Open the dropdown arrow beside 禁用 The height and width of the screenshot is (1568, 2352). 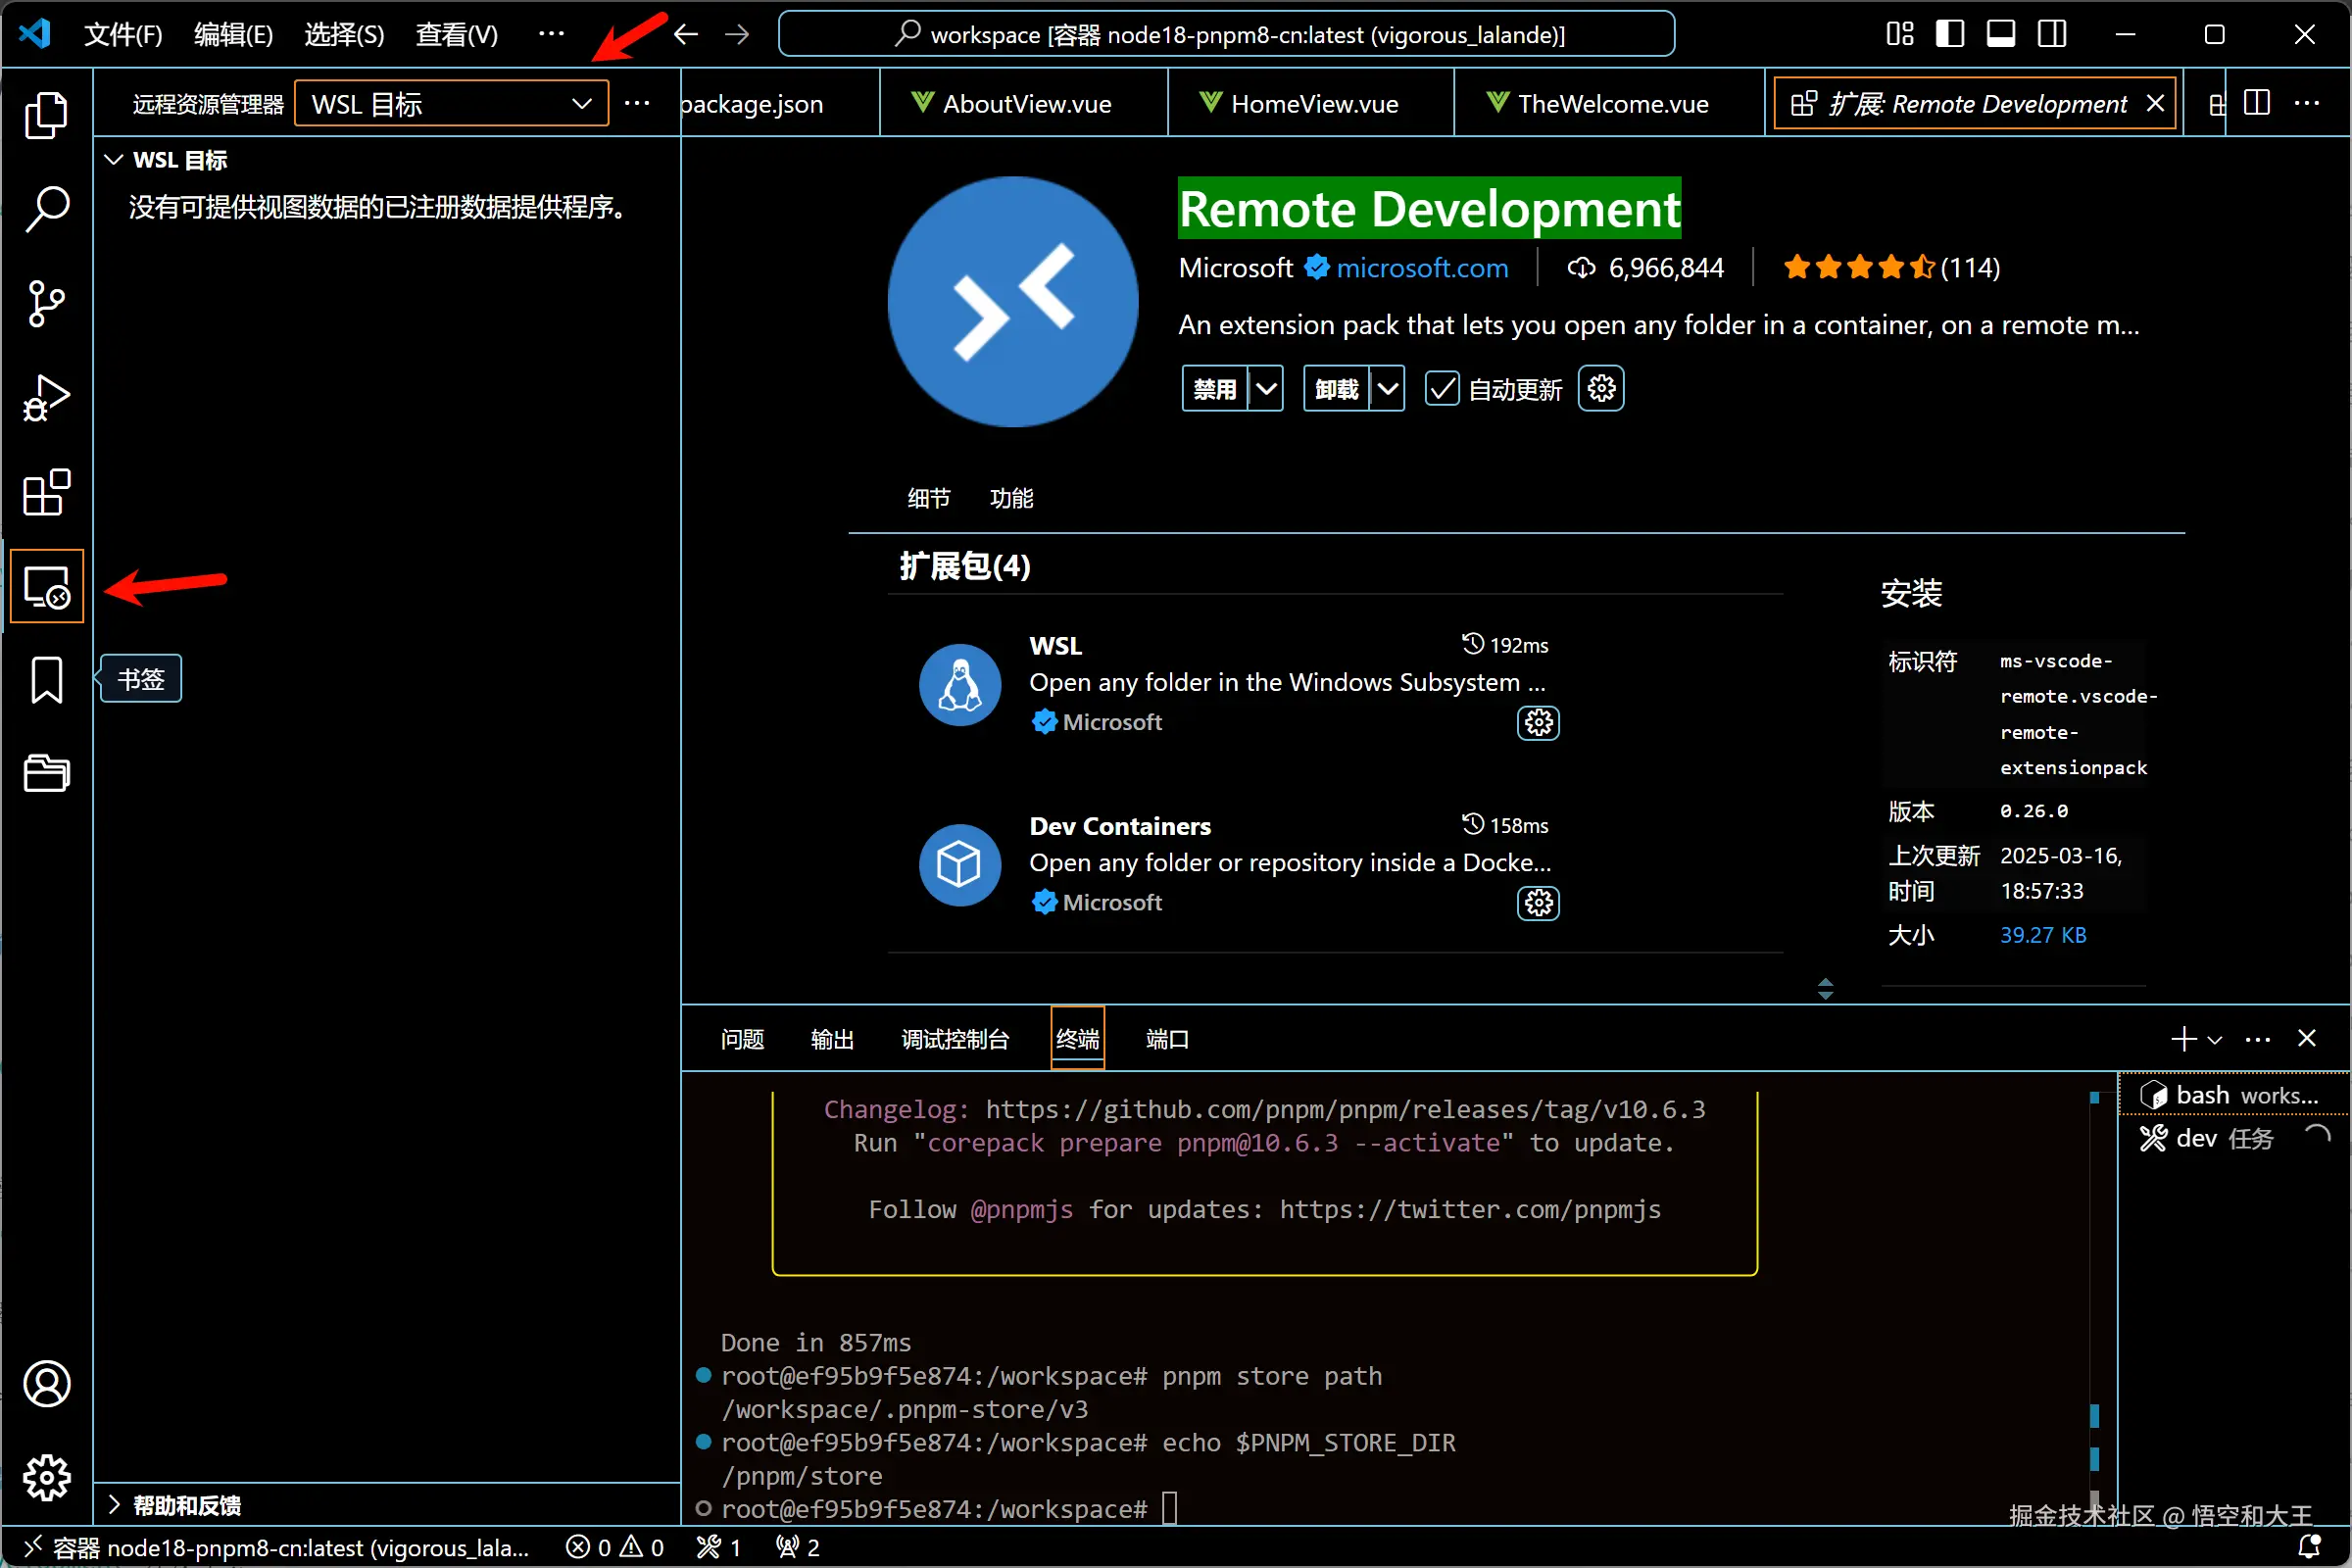click(1267, 389)
